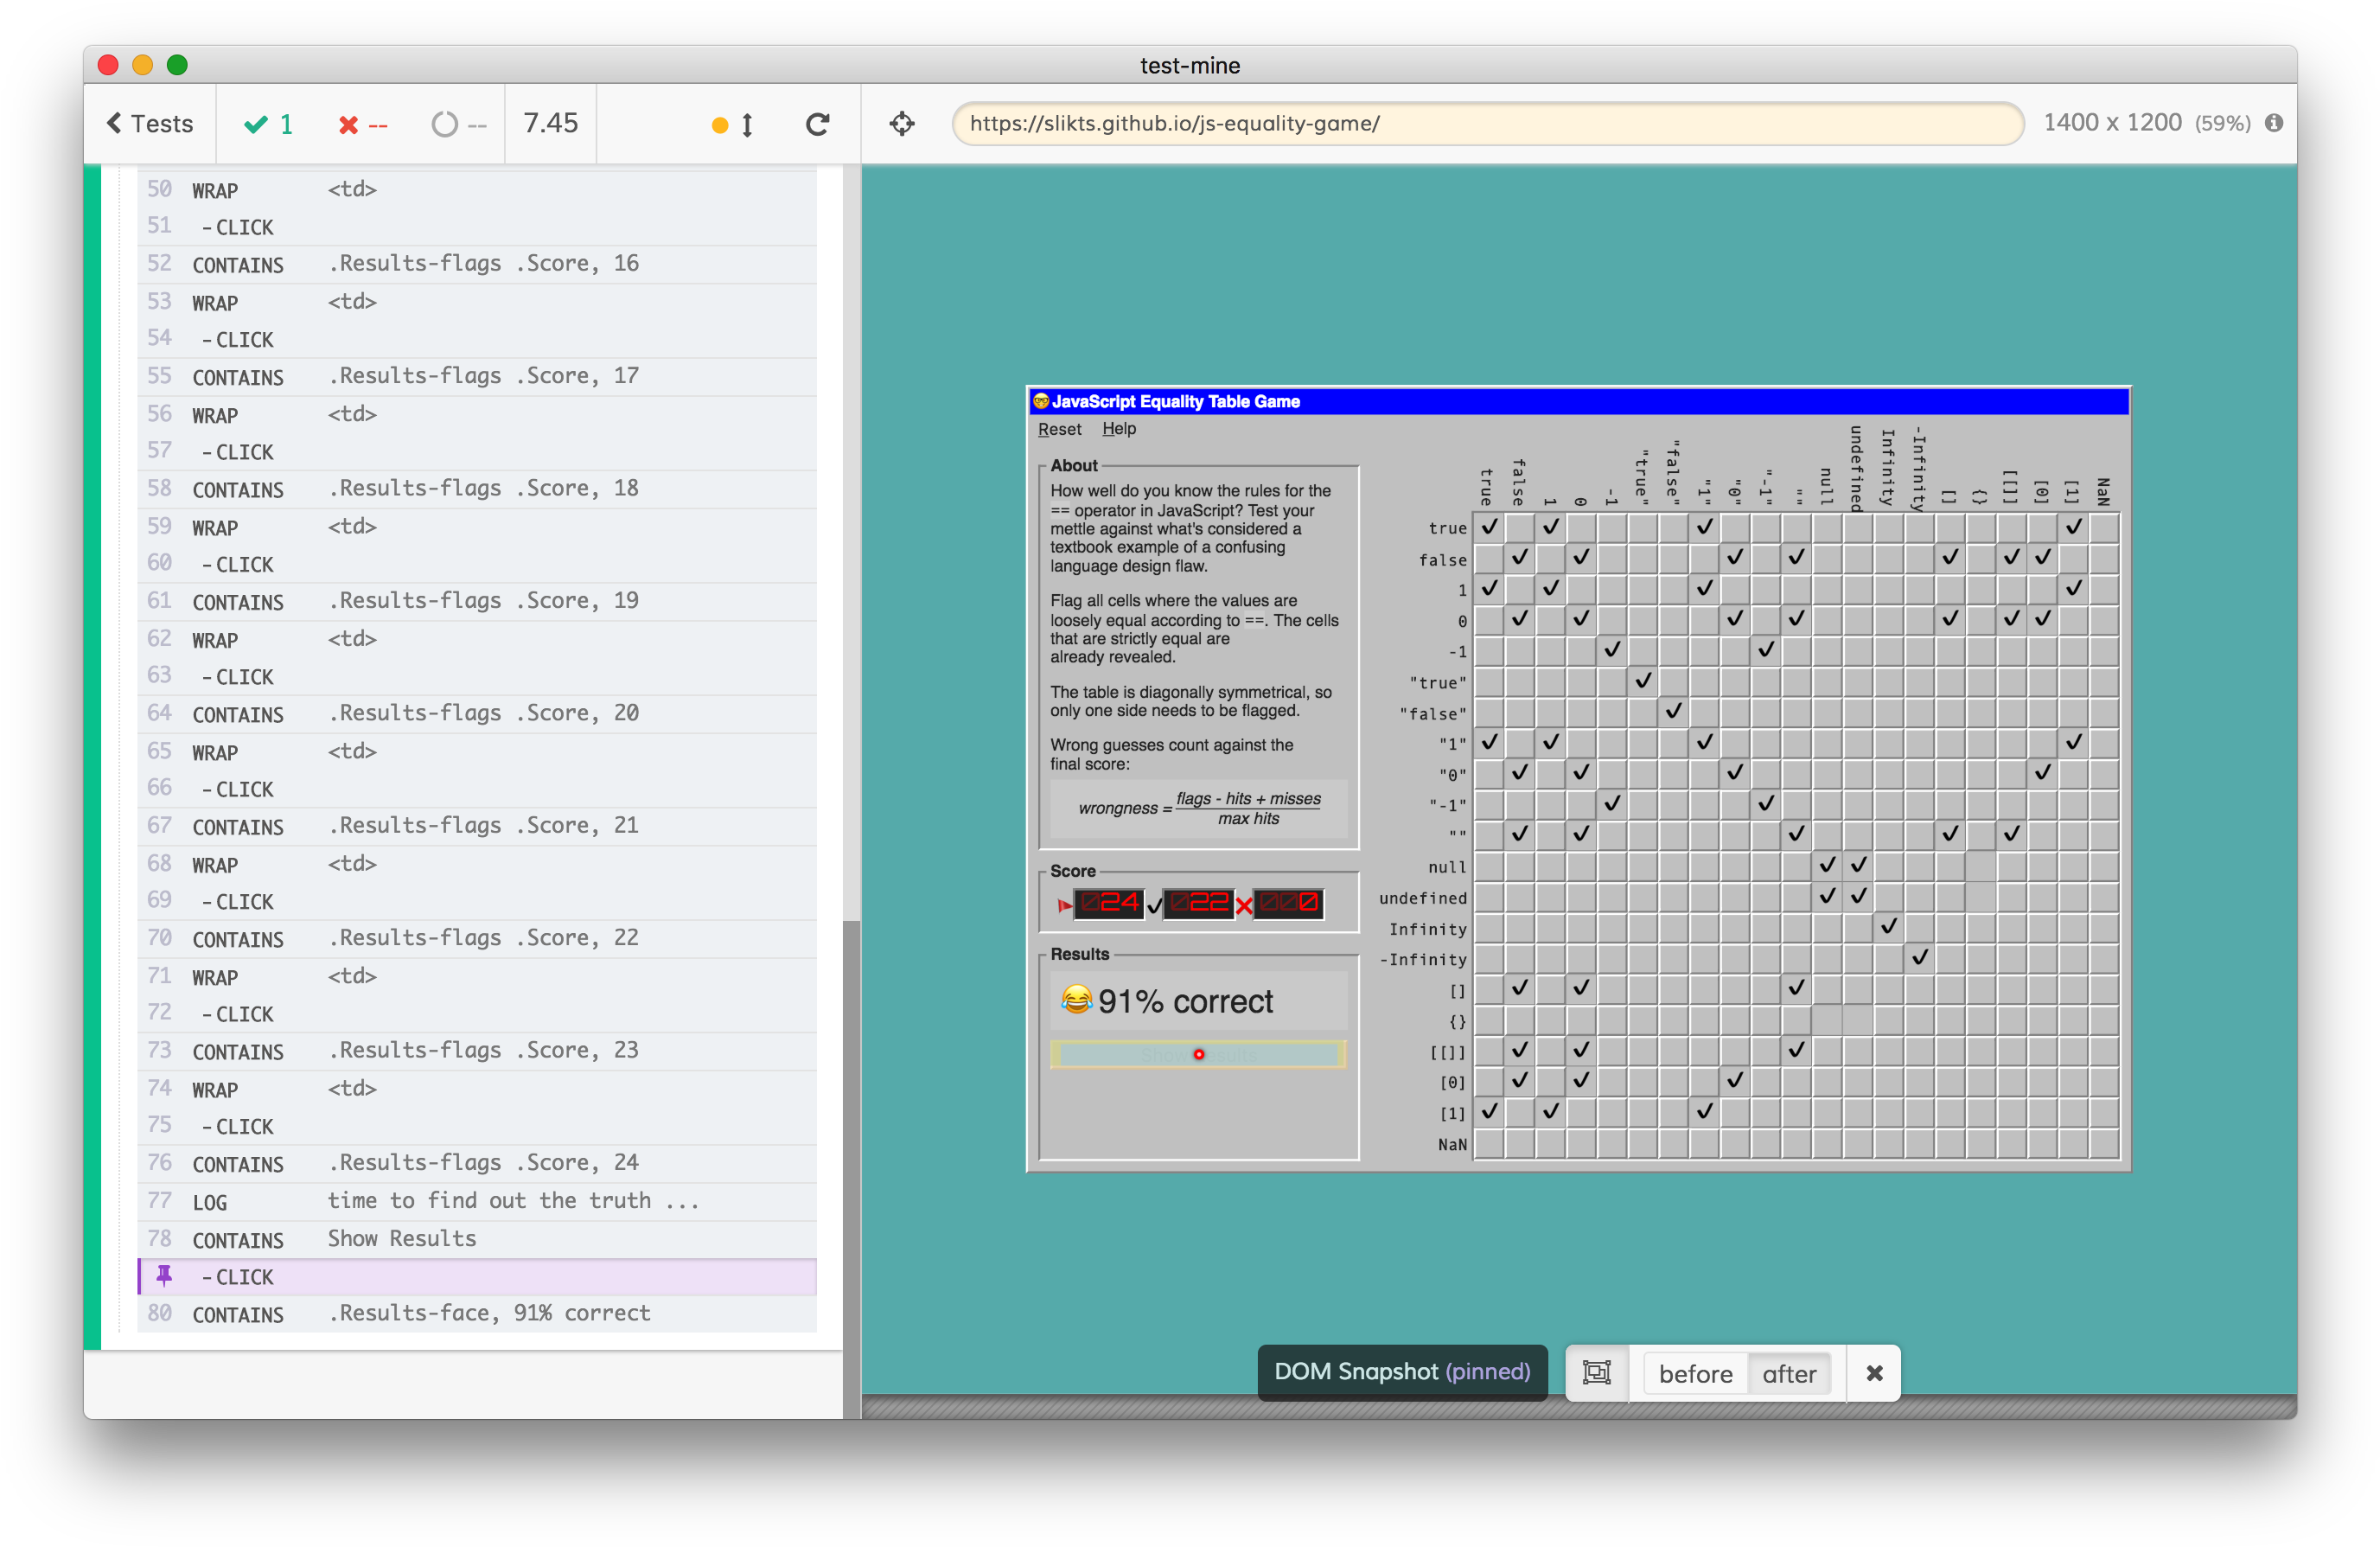The height and width of the screenshot is (1547, 2380).
Task: Open the selector playground crosshair icon
Action: (902, 124)
